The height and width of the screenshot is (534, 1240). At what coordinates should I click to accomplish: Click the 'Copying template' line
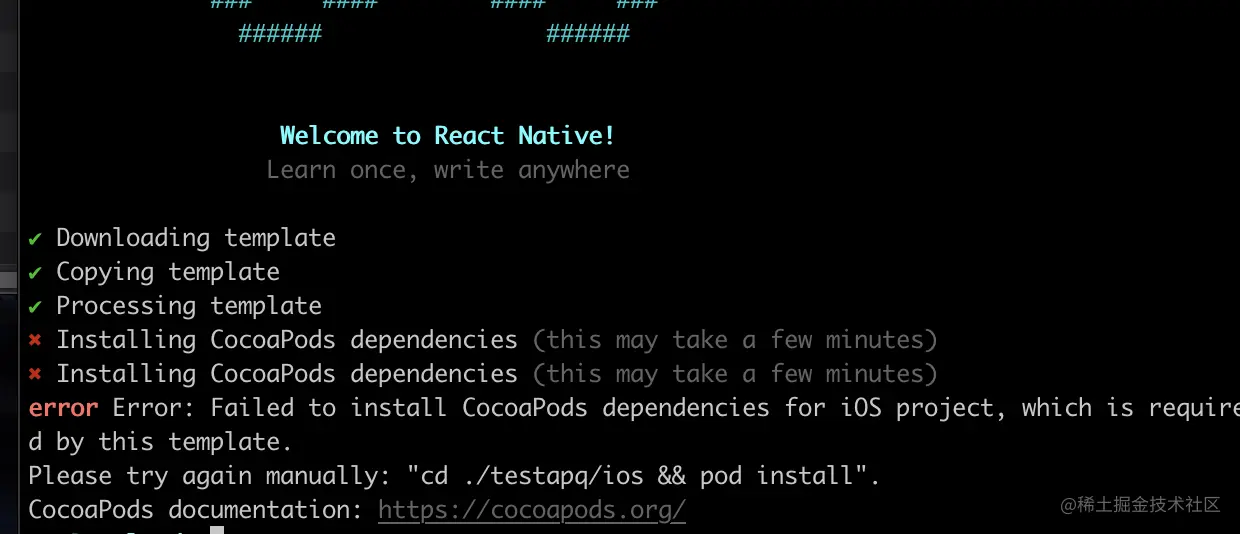click(x=168, y=272)
